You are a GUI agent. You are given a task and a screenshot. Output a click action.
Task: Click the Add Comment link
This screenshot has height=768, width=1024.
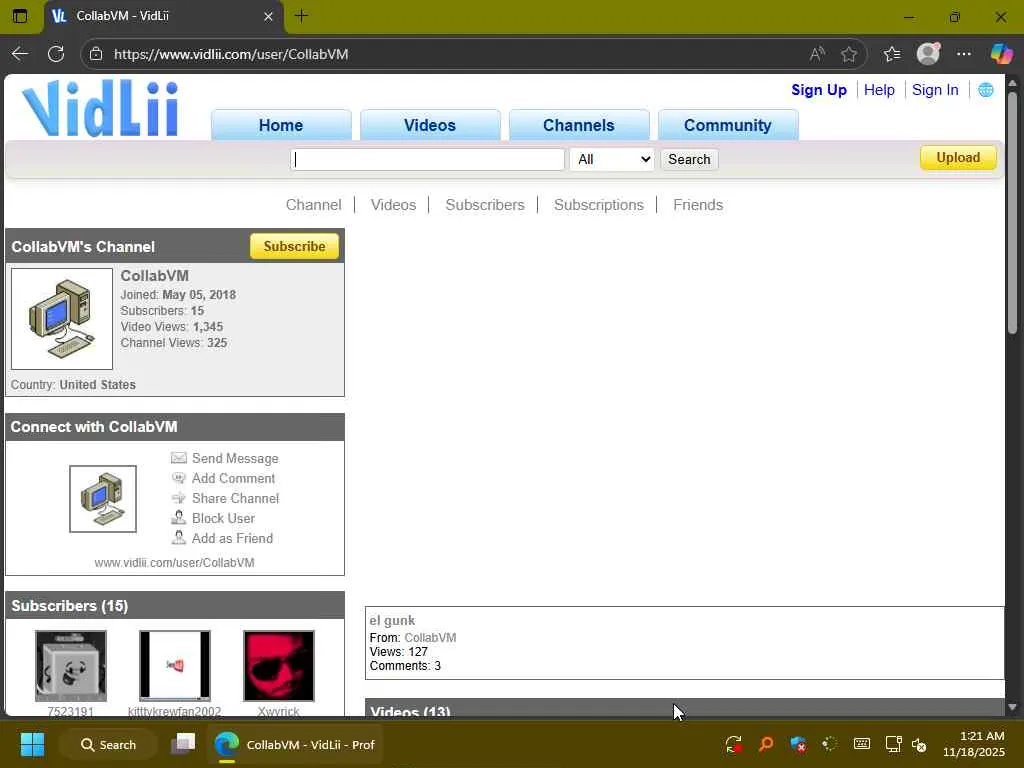coord(233,479)
